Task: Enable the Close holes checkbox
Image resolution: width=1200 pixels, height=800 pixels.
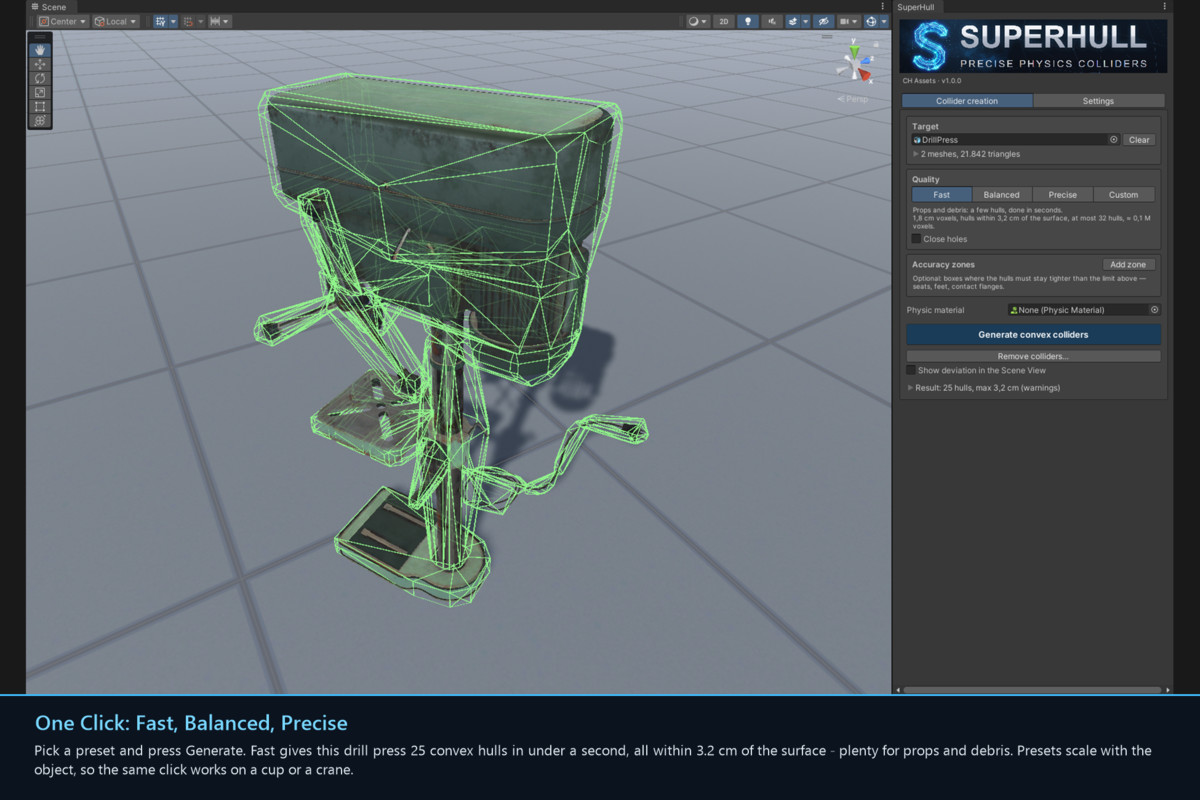Action: (916, 239)
